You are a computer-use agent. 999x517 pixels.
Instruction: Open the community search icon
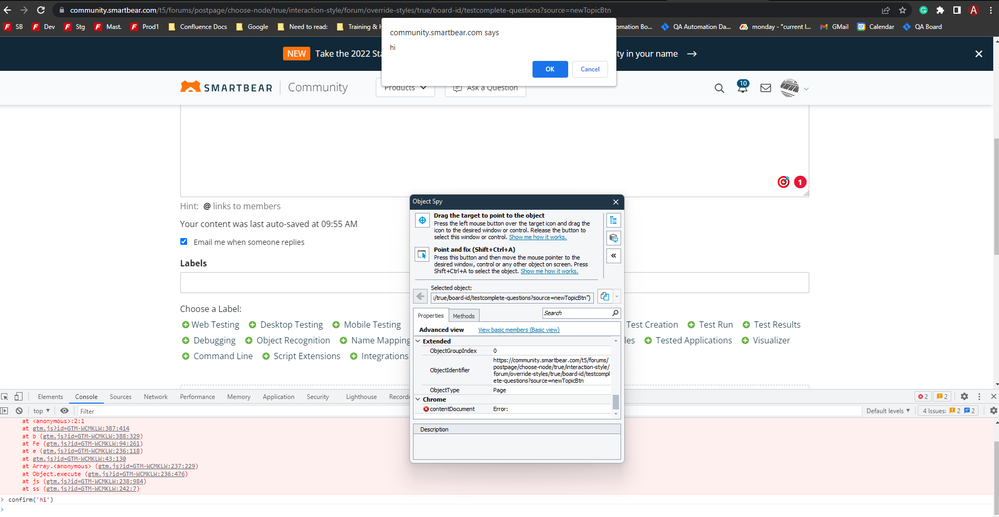point(719,89)
